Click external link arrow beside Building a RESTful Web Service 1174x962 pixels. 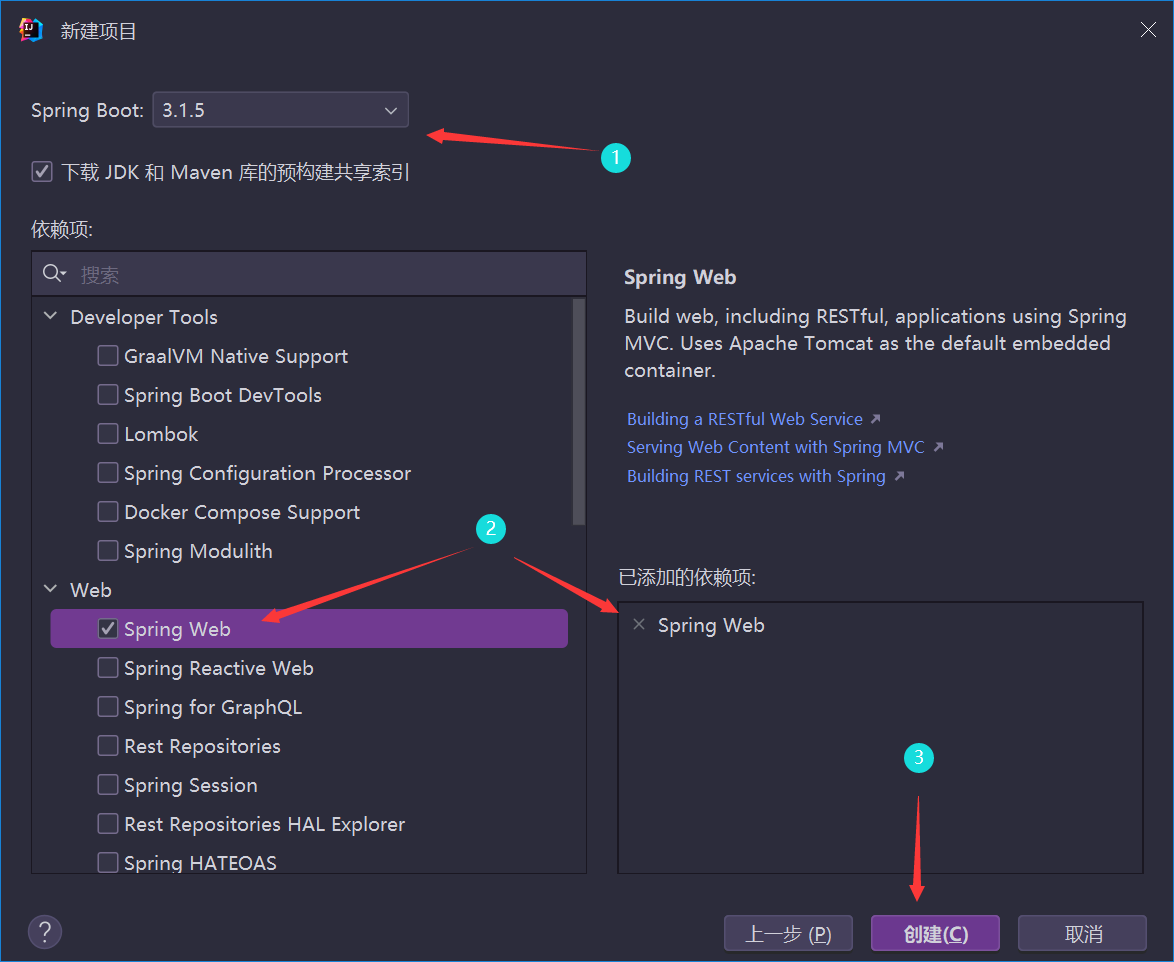tap(876, 418)
